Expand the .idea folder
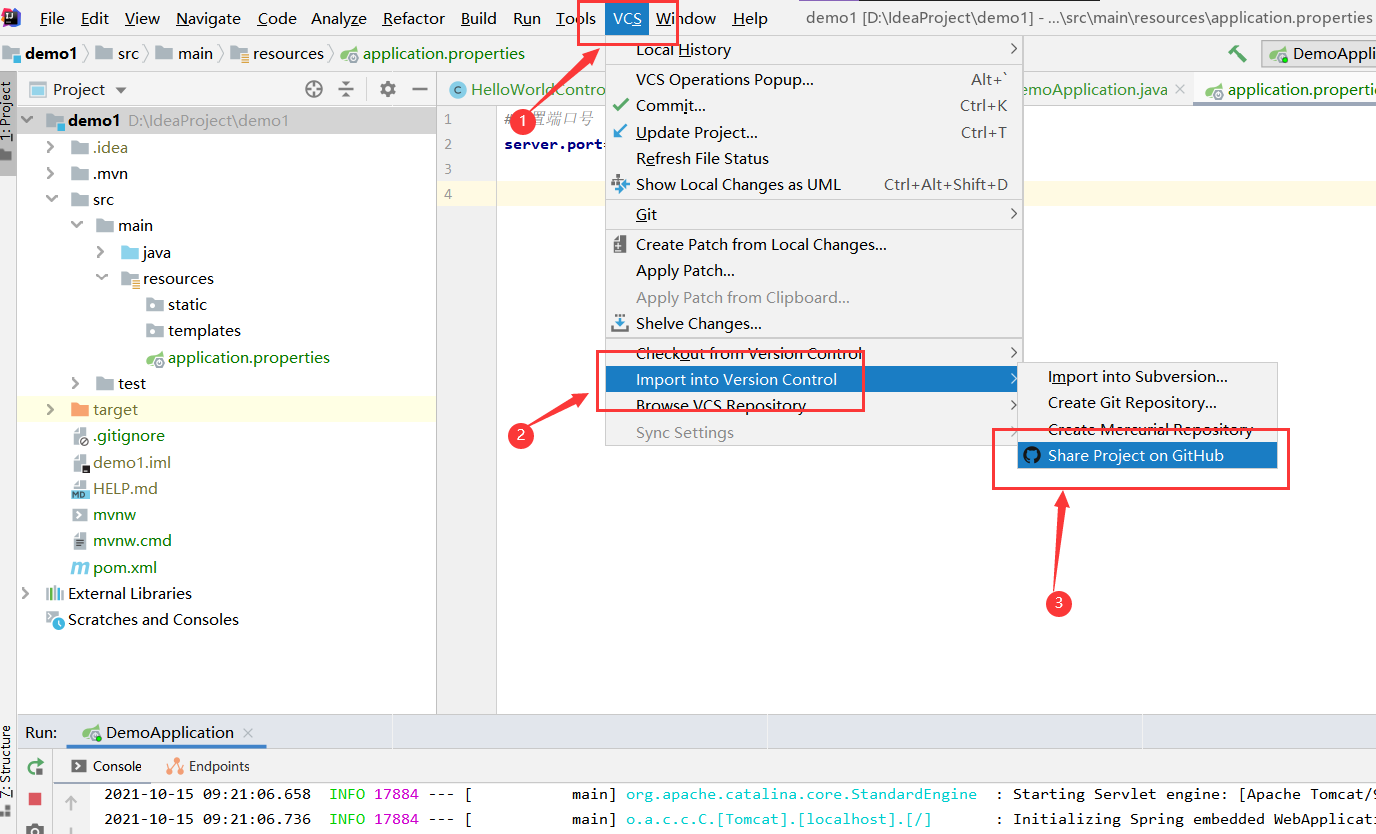This screenshot has height=834, width=1376. pos(51,147)
